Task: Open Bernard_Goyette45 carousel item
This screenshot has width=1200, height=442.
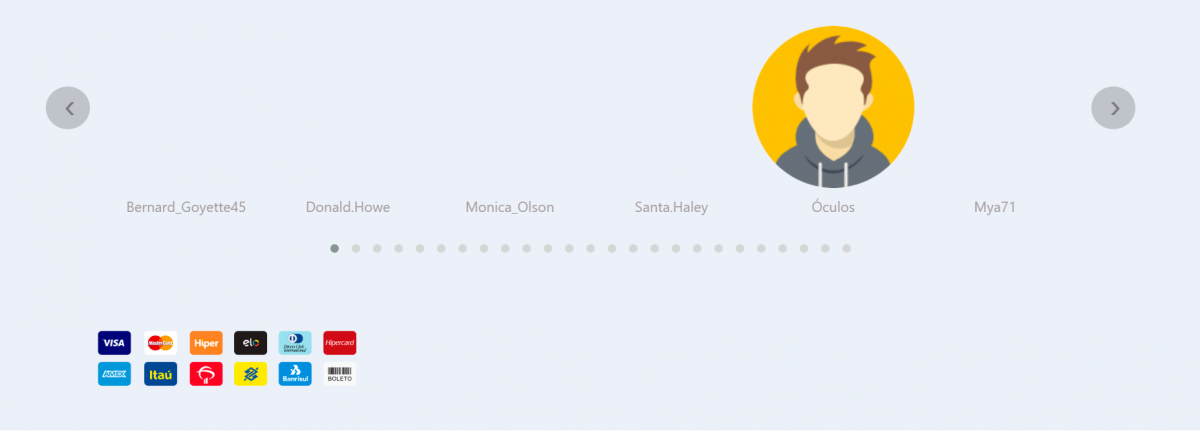Action: click(x=186, y=207)
